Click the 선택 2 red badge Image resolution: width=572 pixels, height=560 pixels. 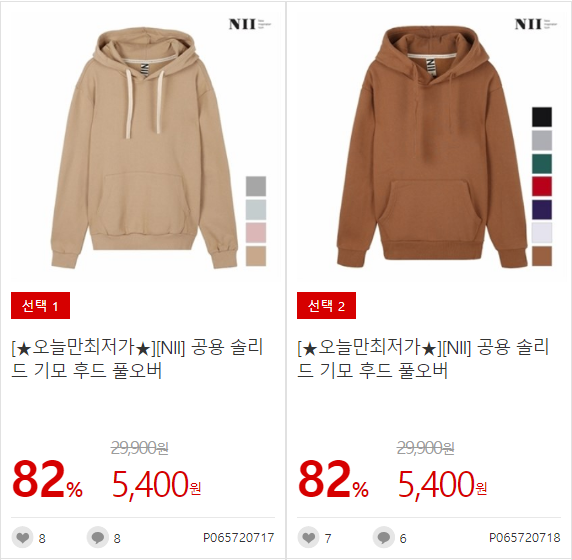pyautogui.click(x=326, y=305)
